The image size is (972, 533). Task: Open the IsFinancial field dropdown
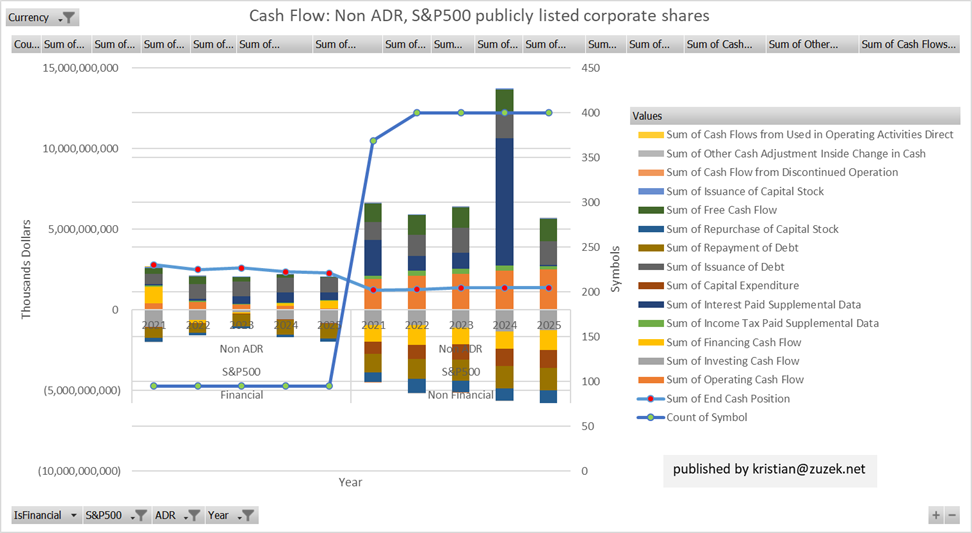point(71,516)
